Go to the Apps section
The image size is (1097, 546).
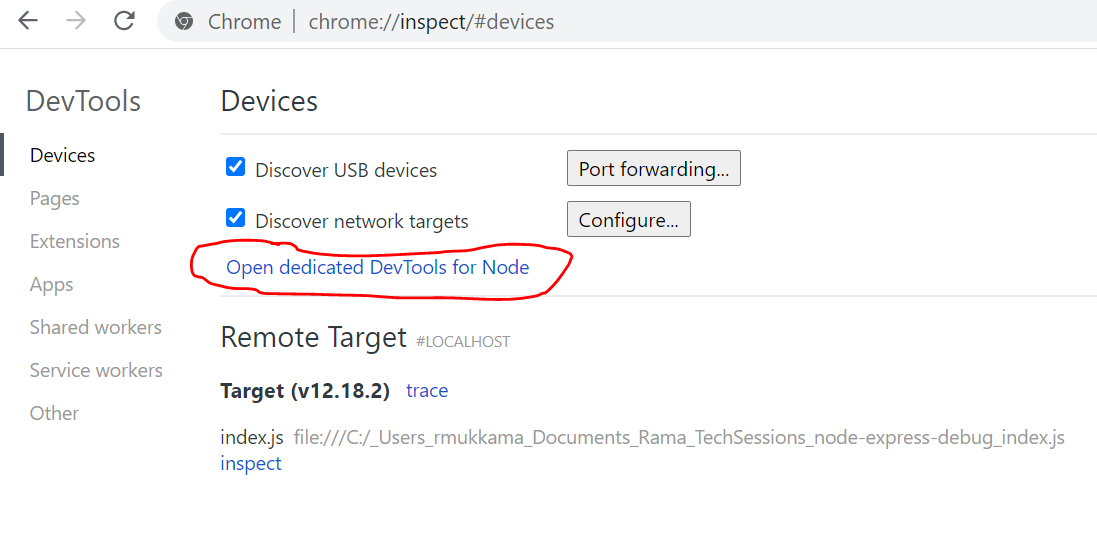tap(52, 285)
